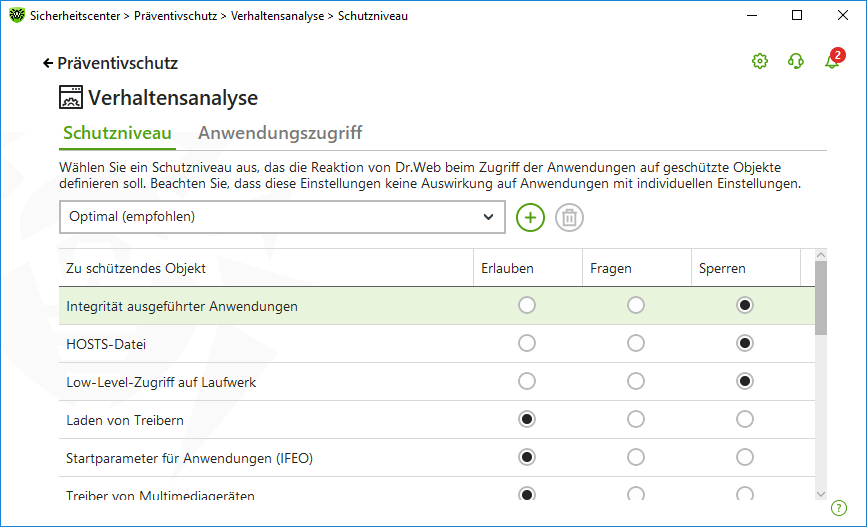This screenshot has width=867, height=527.
Task: Select the HOSTS-Datei row label
Action: [106, 345]
